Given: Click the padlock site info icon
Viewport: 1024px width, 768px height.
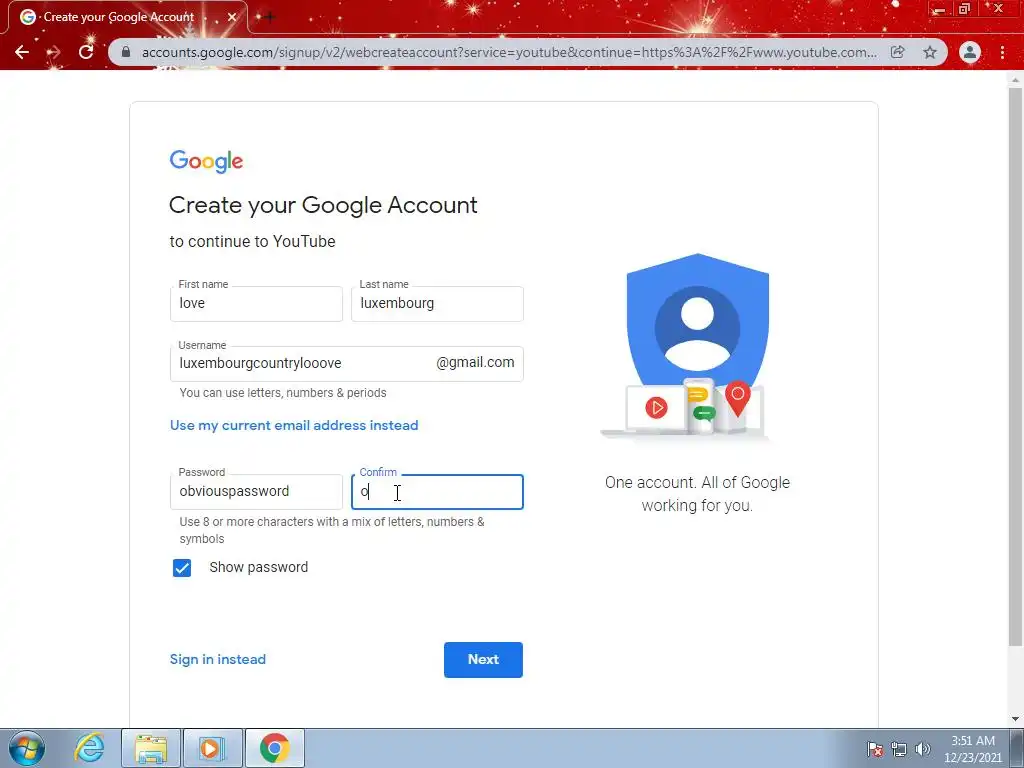Looking at the screenshot, I should tap(126, 52).
